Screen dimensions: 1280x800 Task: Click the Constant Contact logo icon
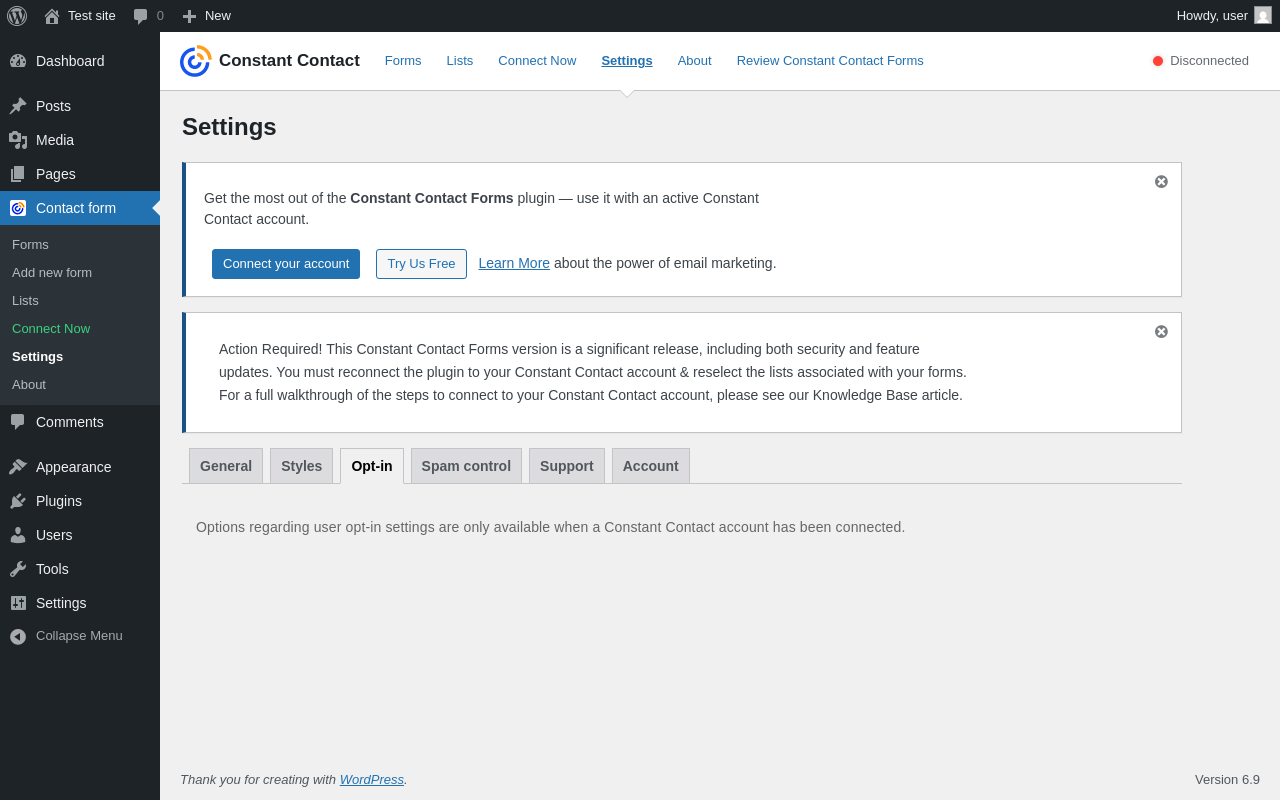(x=195, y=61)
